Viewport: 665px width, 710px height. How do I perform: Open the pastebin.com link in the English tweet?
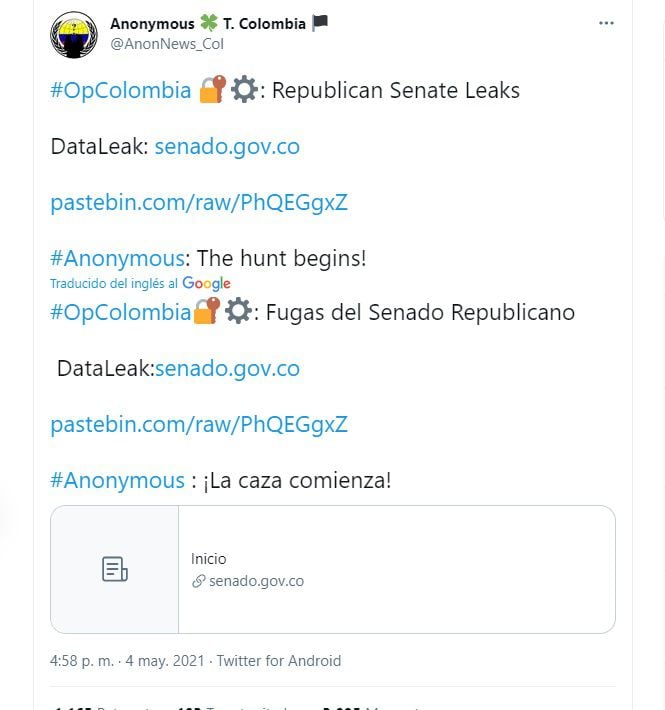199,202
